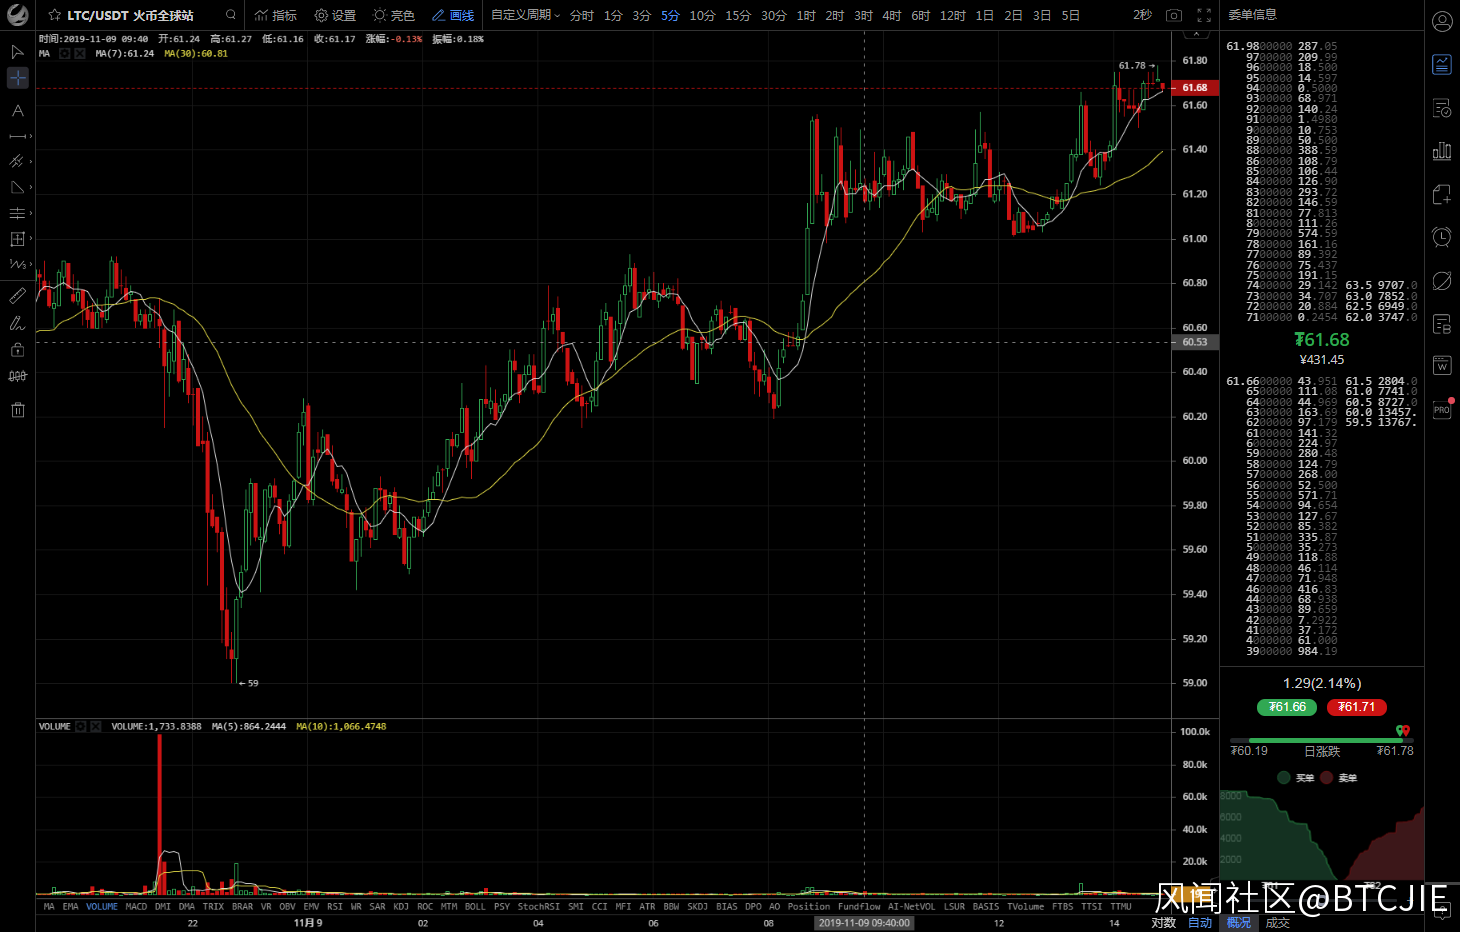This screenshot has width=1460, height=932.
Task: Open the refresh interval 2秒 selector
Action: click(1142, 15)
